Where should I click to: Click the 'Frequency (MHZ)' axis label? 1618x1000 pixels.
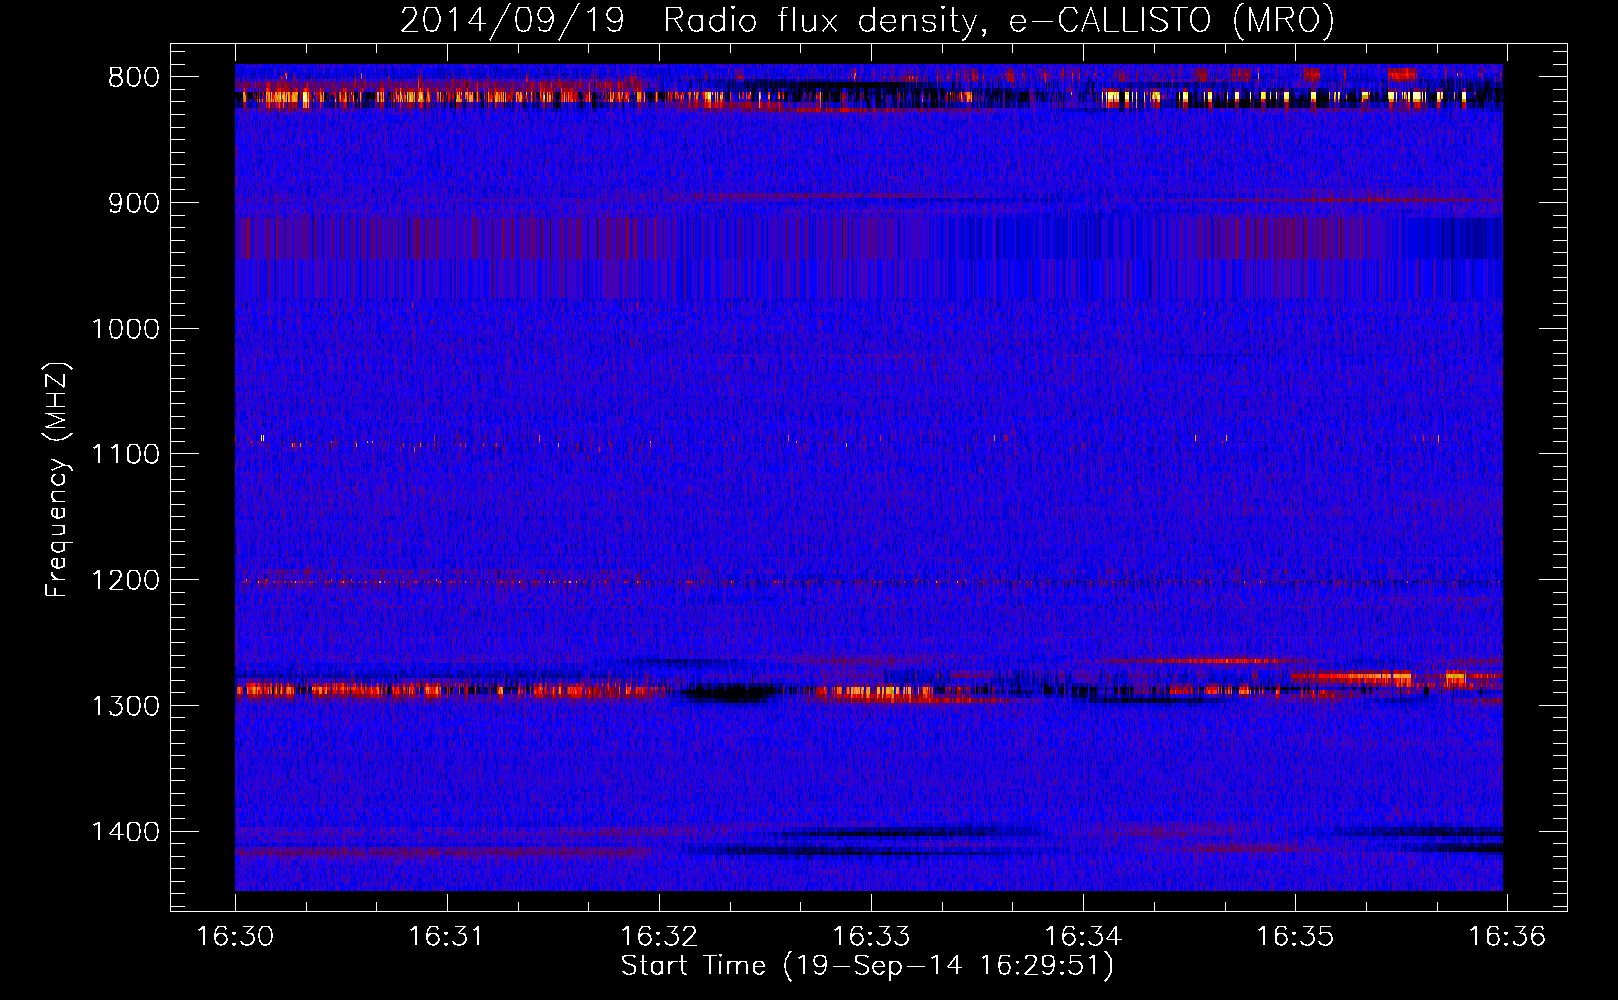click(x=58, y=479)
